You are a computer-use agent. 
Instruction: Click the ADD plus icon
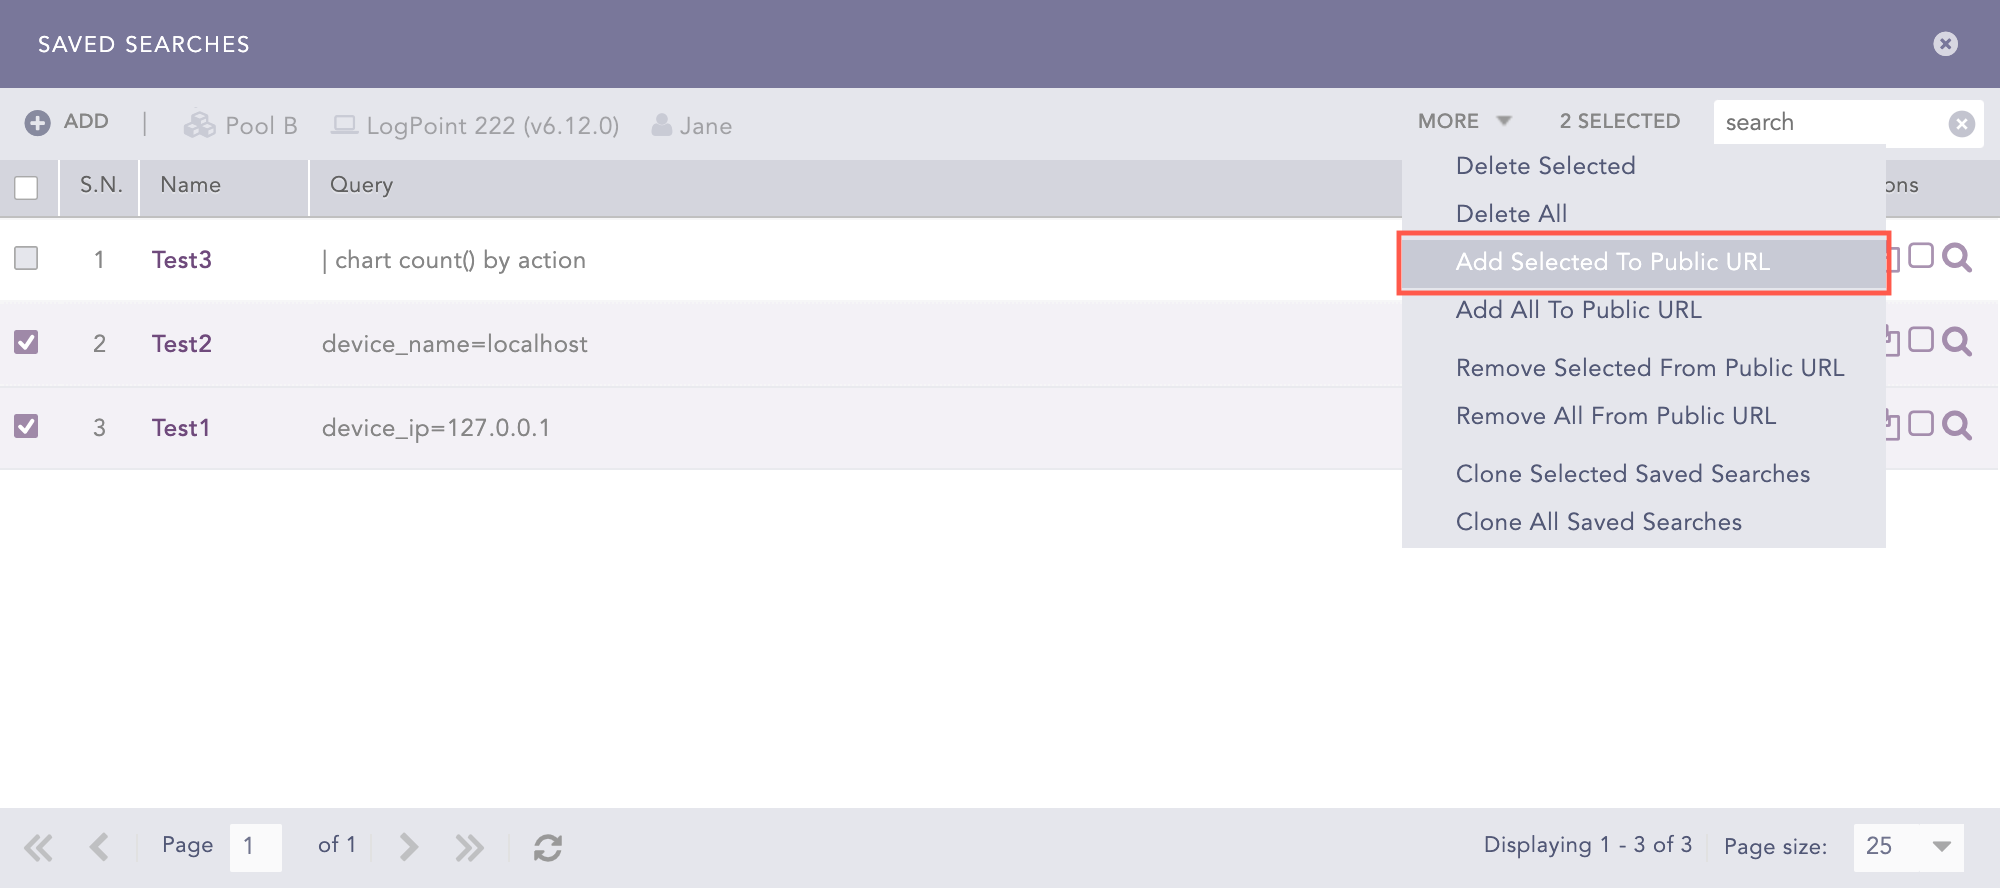(x=37, y=123)
